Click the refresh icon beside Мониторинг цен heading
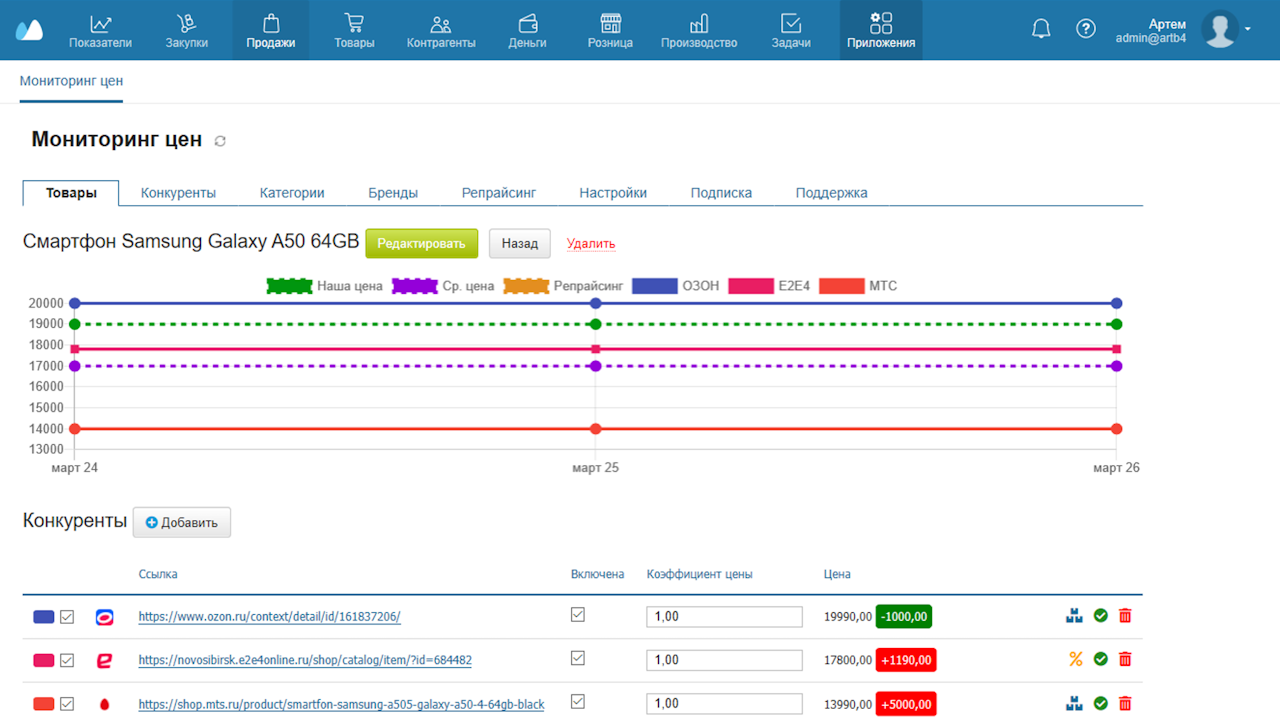Screen dimensions: 1280x720 (220, 141)
